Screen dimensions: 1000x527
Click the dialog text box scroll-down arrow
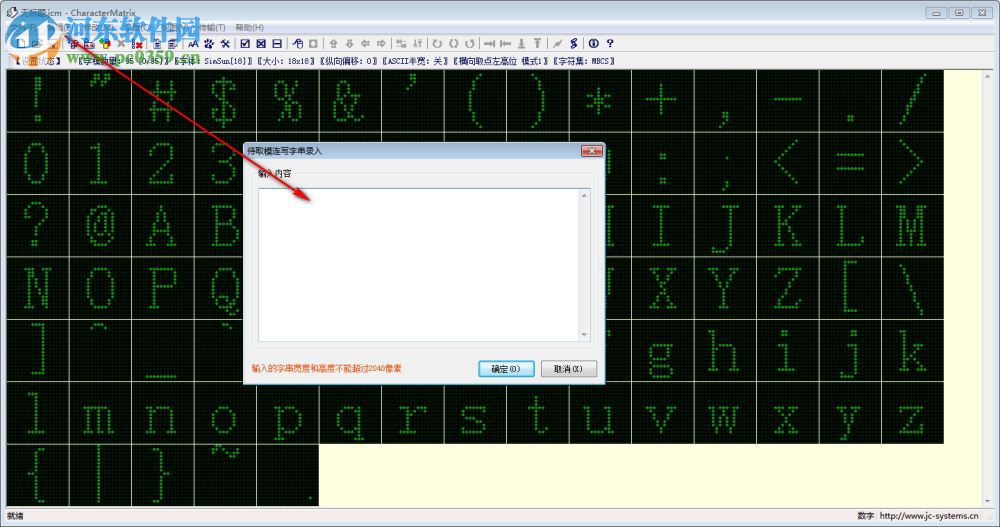click(x=584, y=334)
